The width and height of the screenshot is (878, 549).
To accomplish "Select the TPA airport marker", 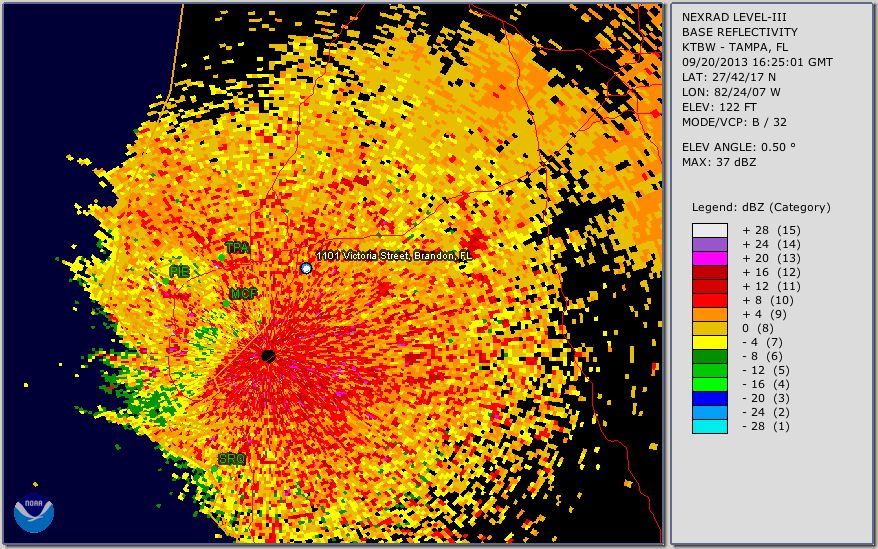I will coord(237,247).
